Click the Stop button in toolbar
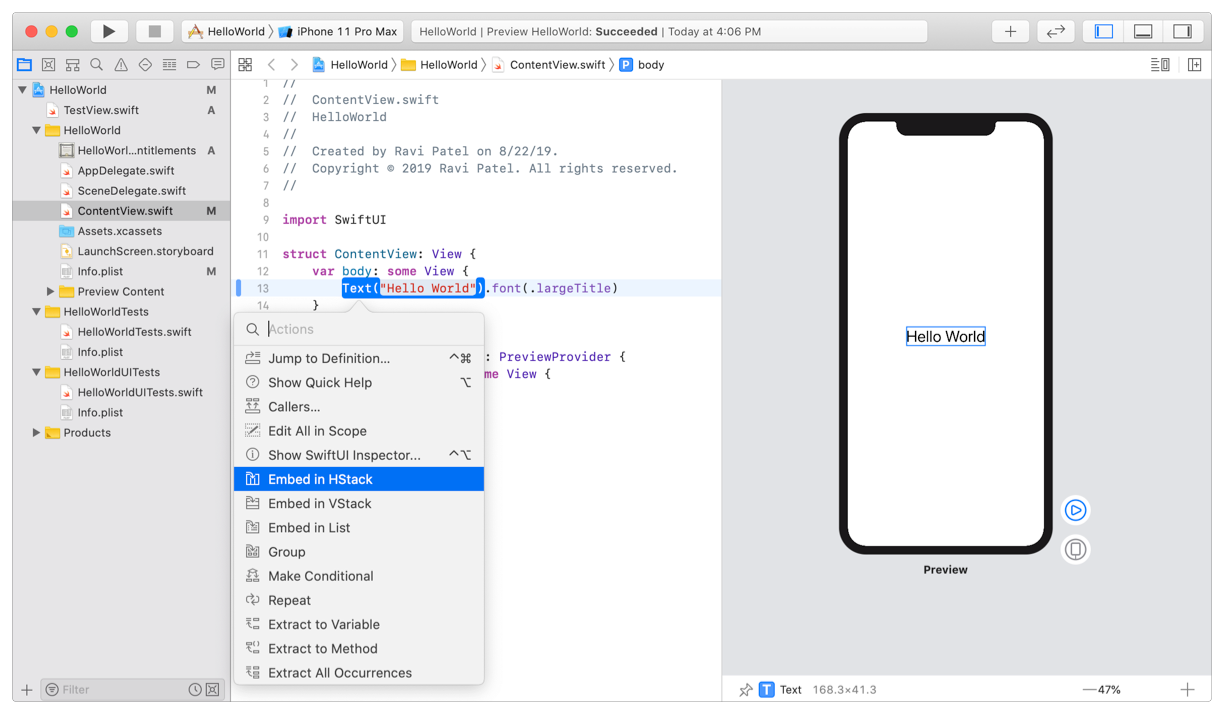This screenshot has width=1224, height=714. 154,31
